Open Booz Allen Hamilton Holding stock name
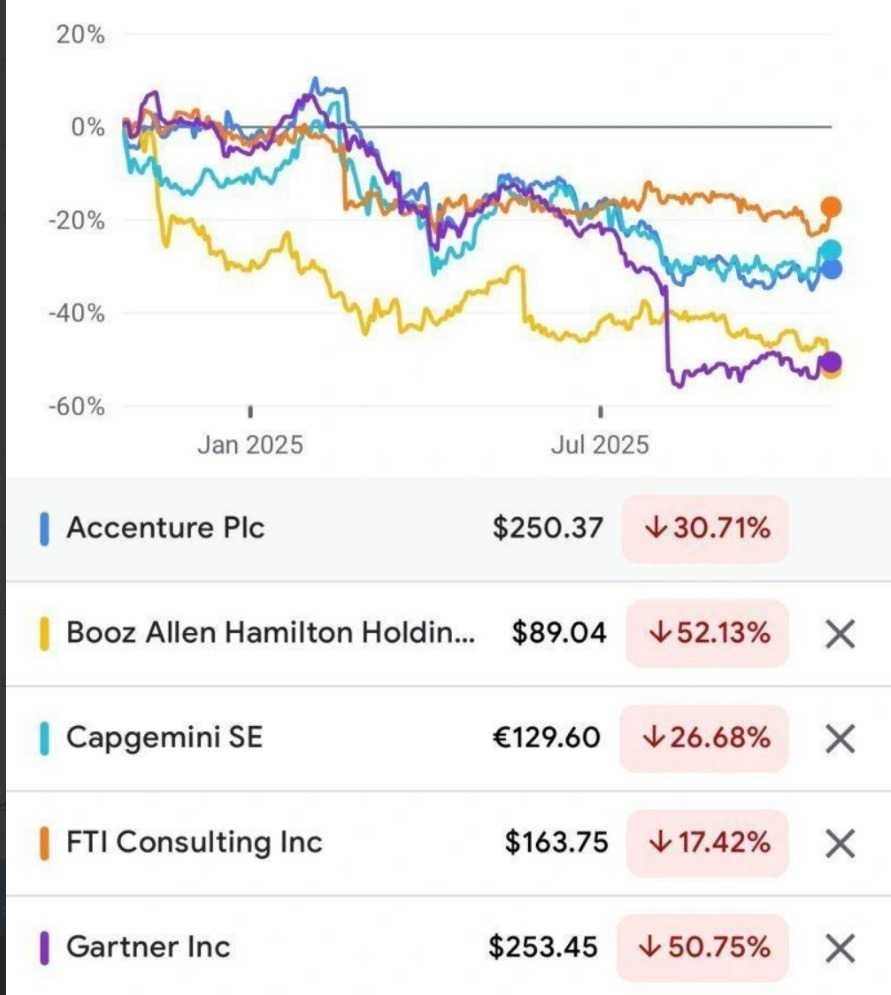Viewport: 891px width, 995px height. point(270,633)
